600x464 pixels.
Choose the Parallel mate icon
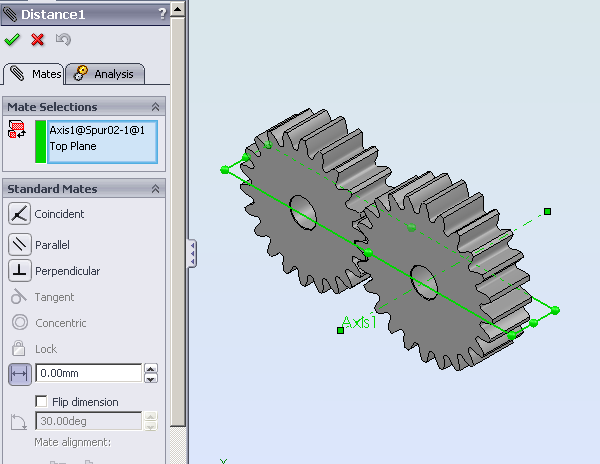click(20, 244)
